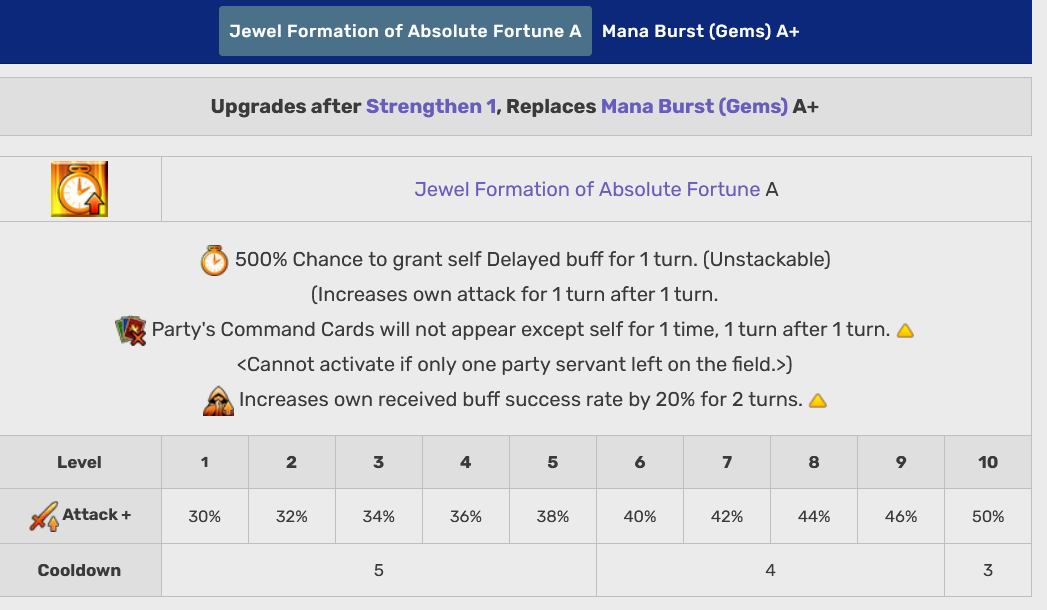The image size is (1047, 610).
Task: Select Jewel Formation of Absolute Fortune A tab
Action: point(405,31)
